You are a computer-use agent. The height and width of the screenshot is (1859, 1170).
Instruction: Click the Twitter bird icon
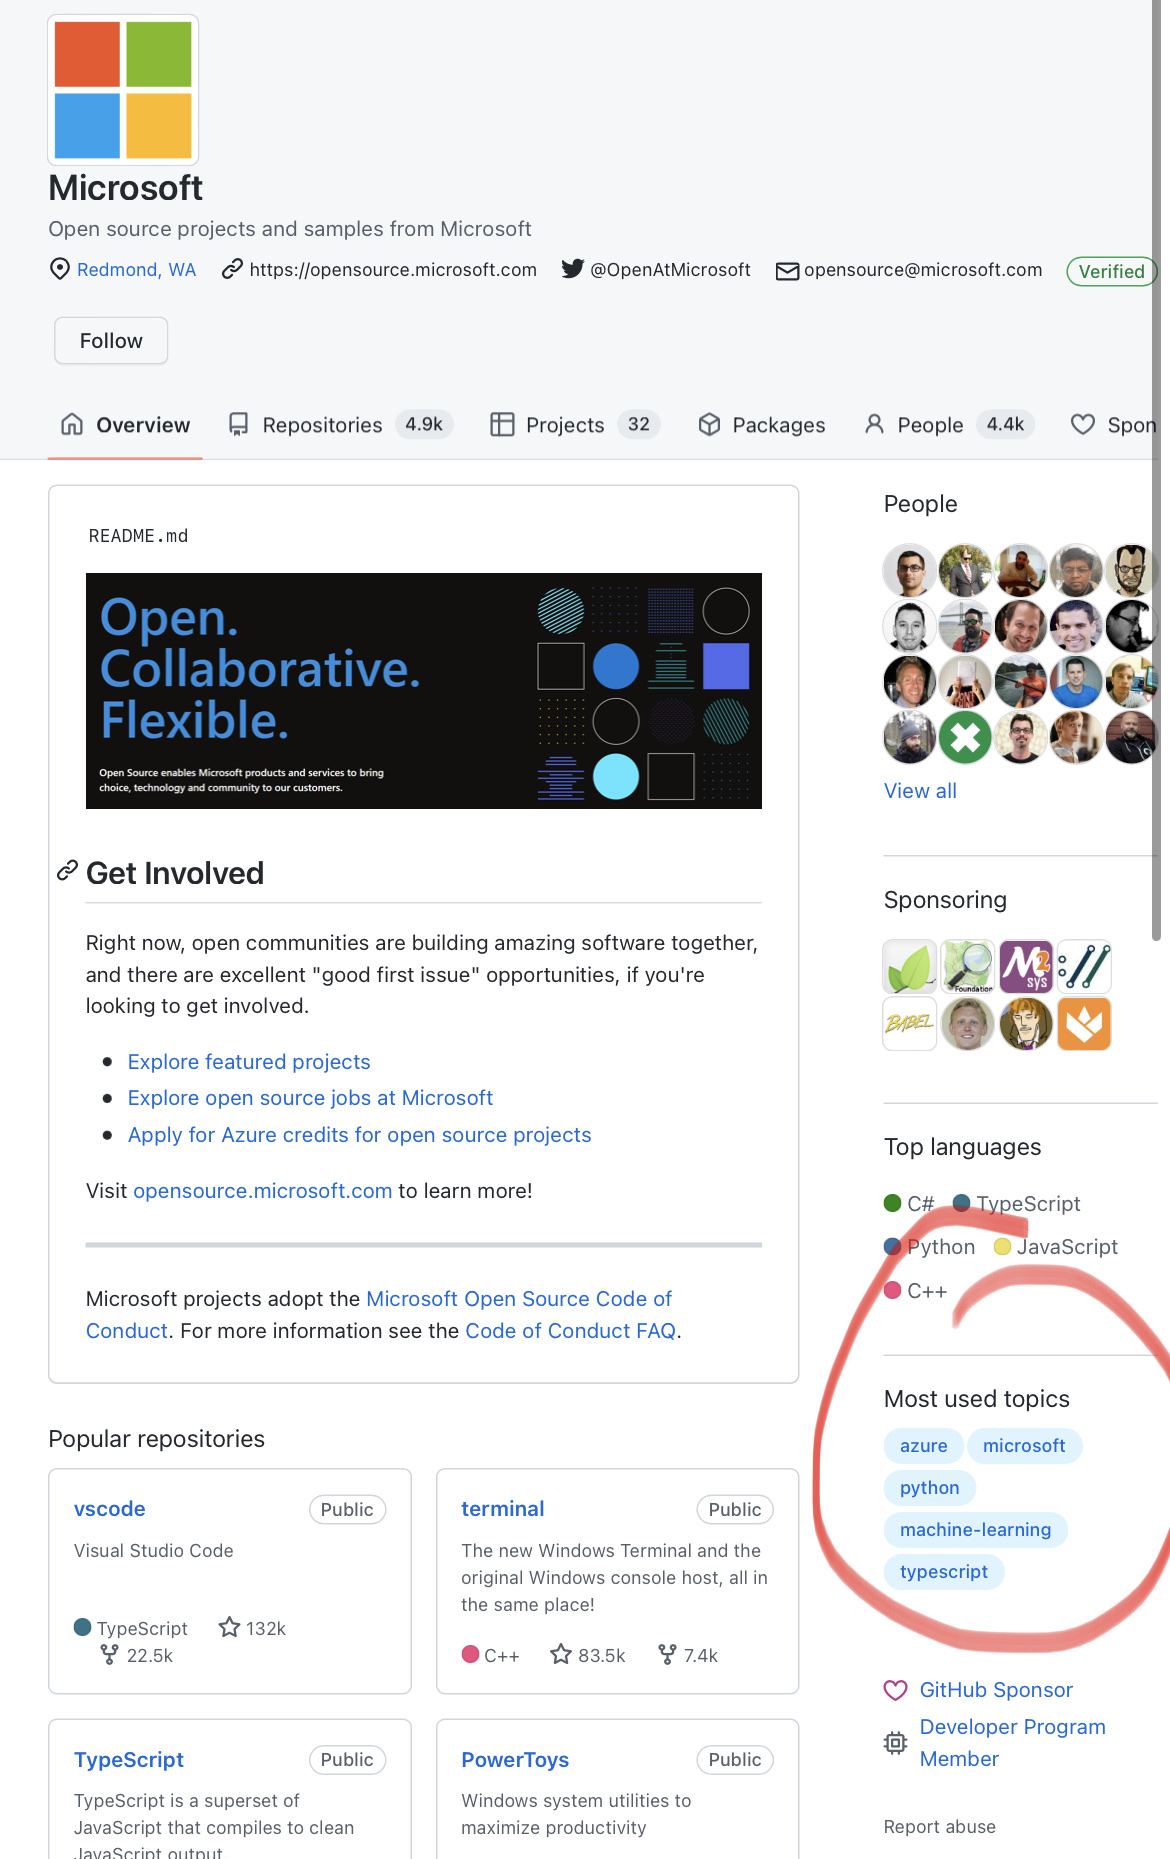click(x=572, y=269)
